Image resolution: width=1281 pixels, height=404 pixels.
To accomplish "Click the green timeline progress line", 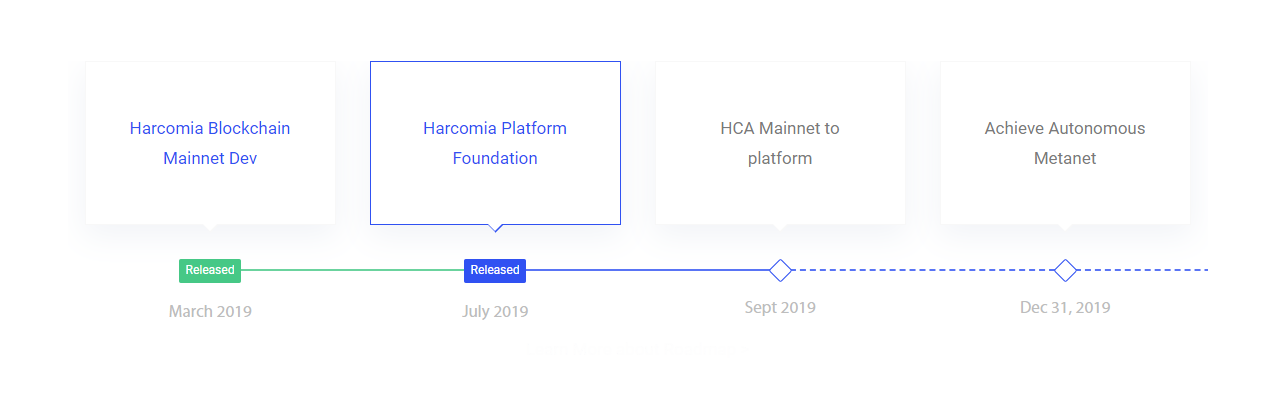I will tap(353, 270).
